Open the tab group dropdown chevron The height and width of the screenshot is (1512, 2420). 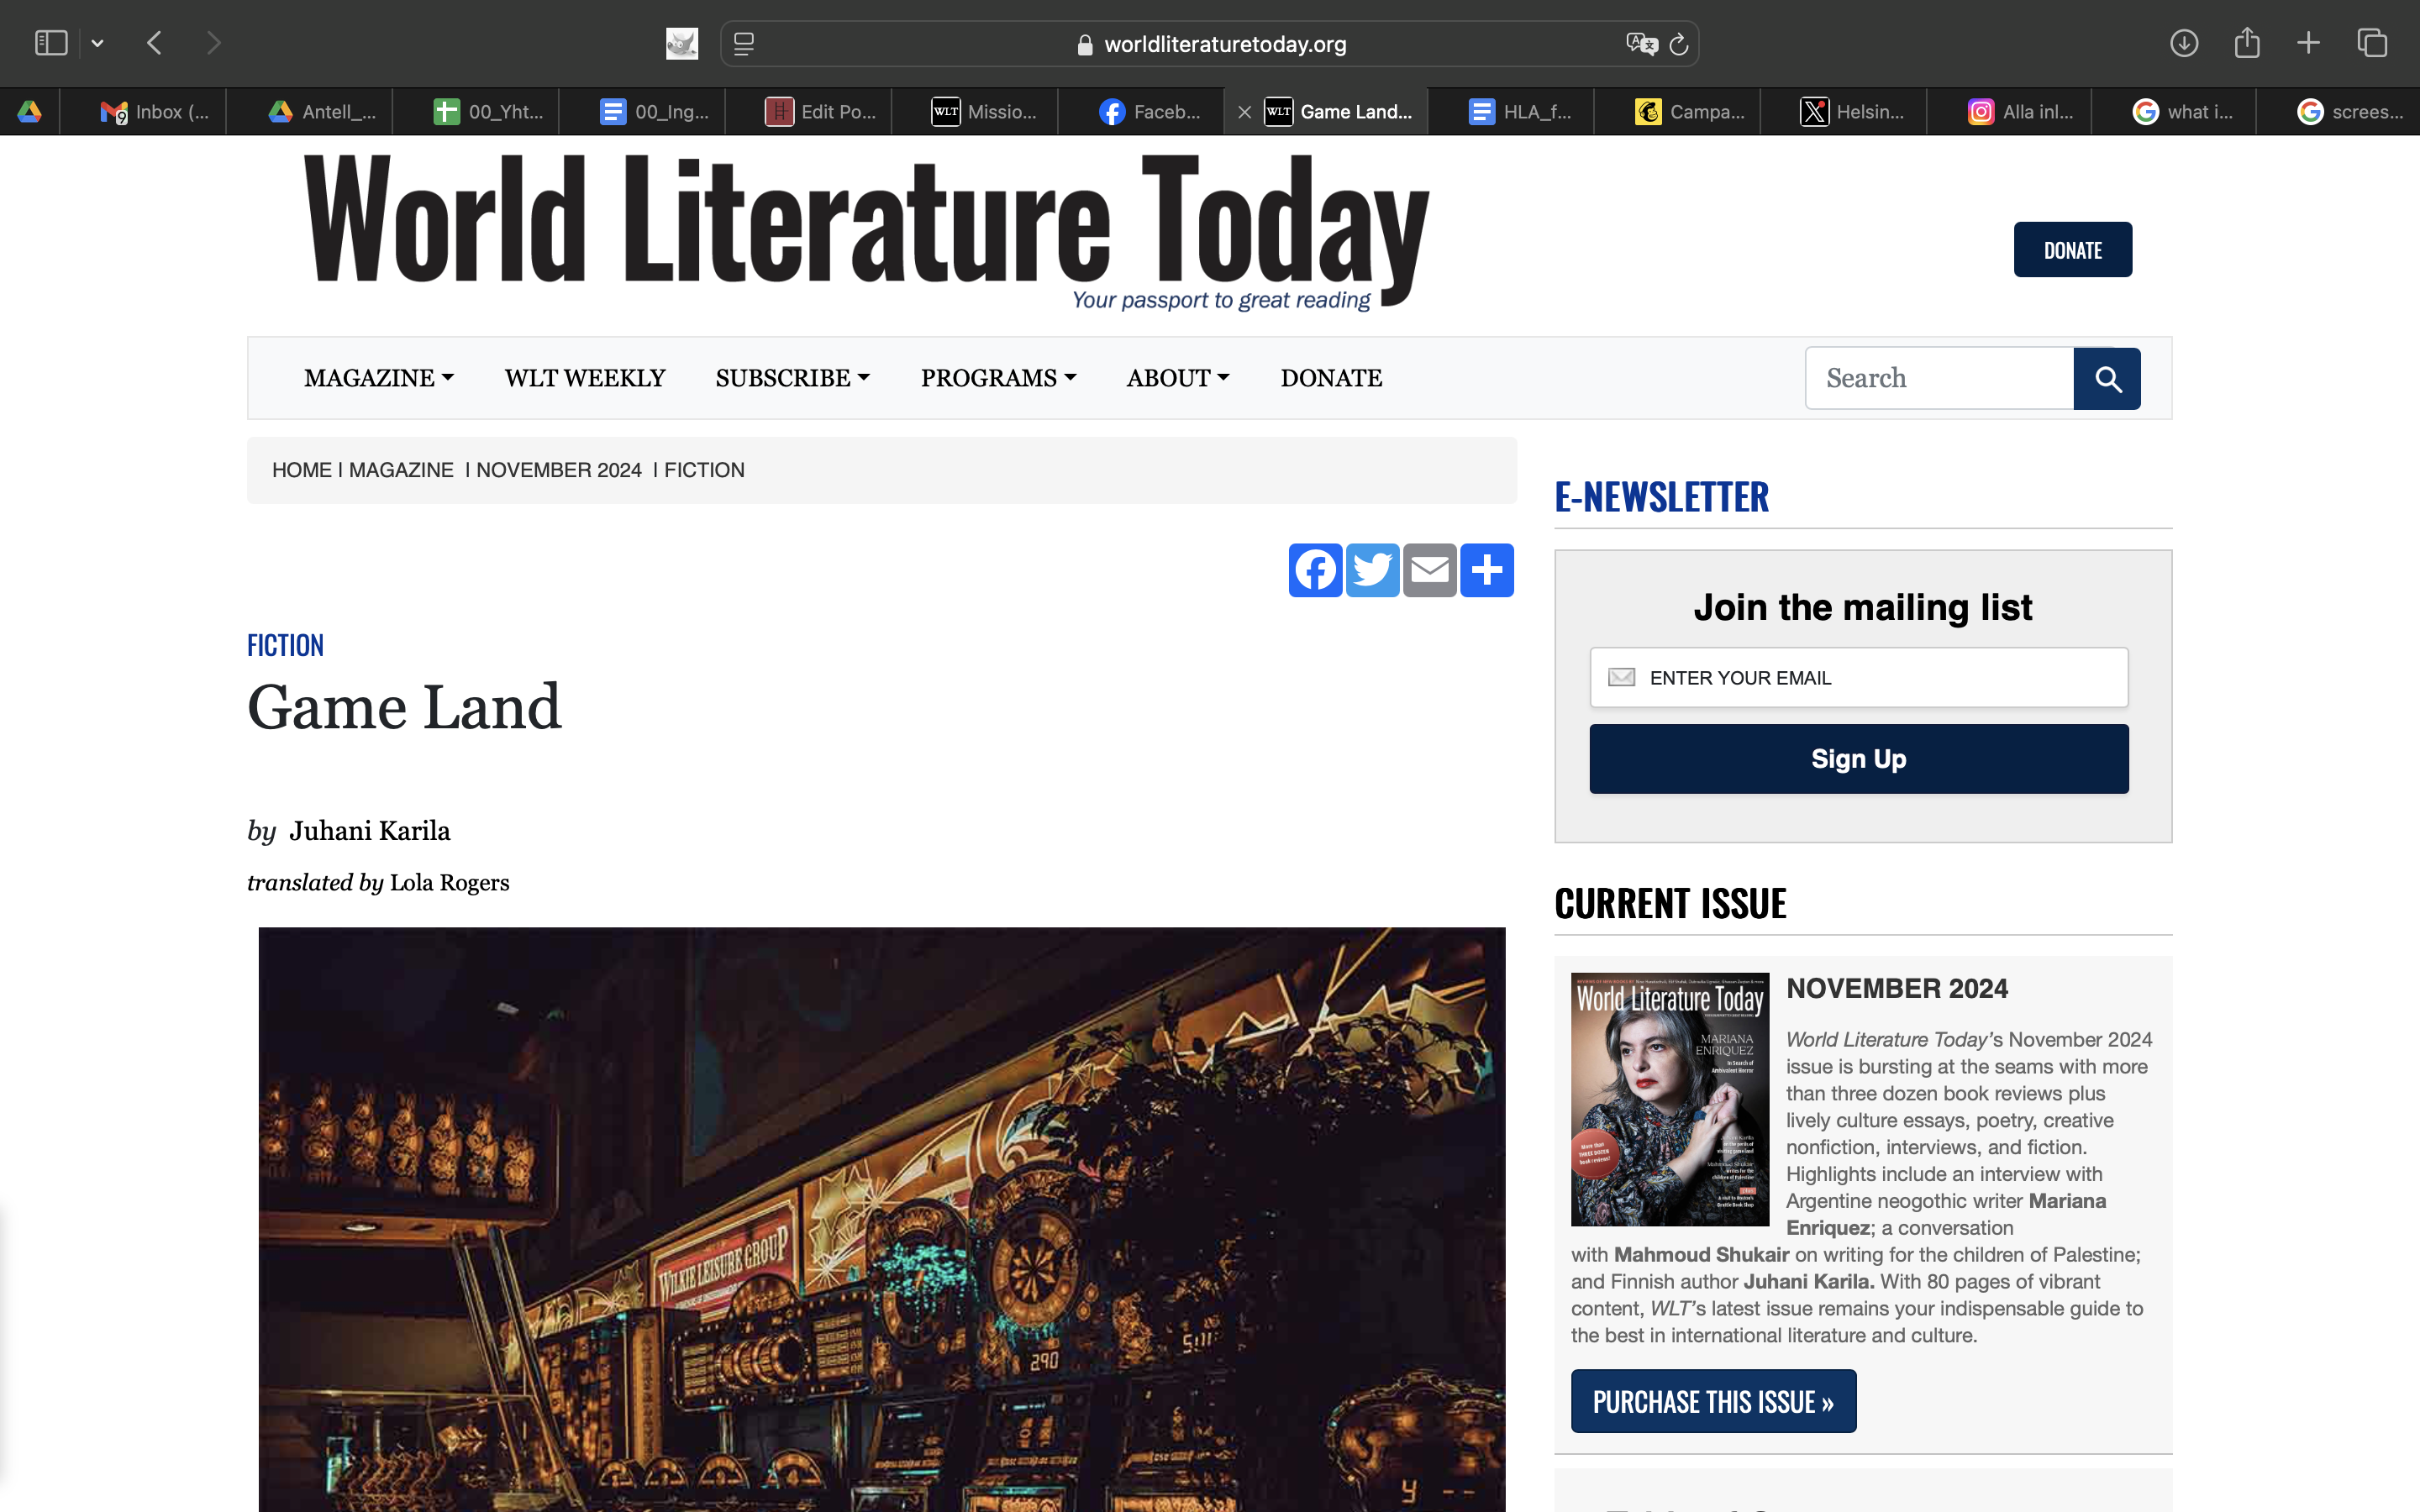tap(97, 43)
